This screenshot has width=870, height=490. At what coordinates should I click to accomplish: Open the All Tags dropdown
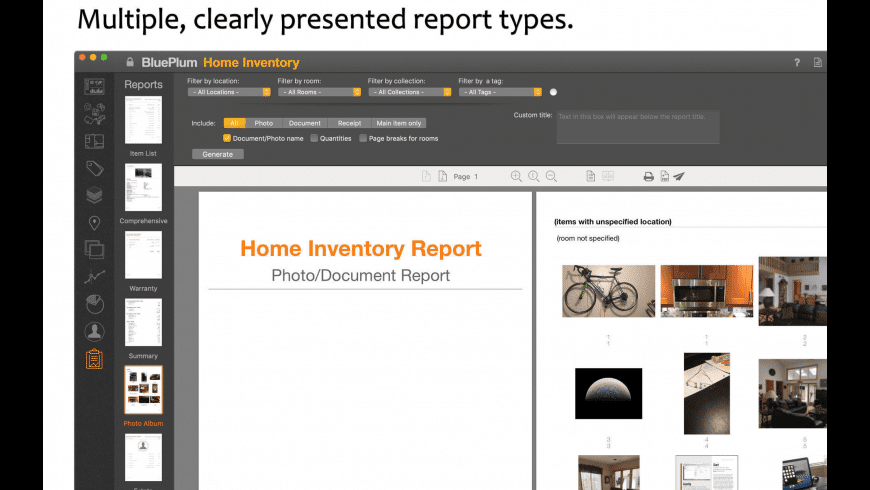coord(500,92)
